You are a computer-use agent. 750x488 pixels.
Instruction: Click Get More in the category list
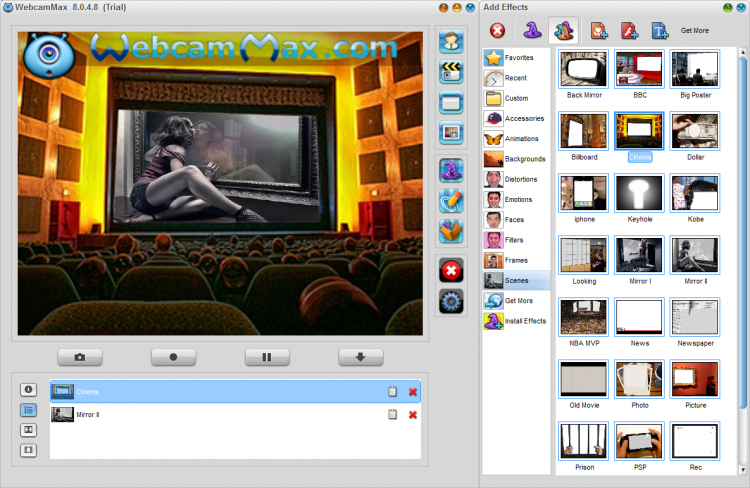[516, 300]
